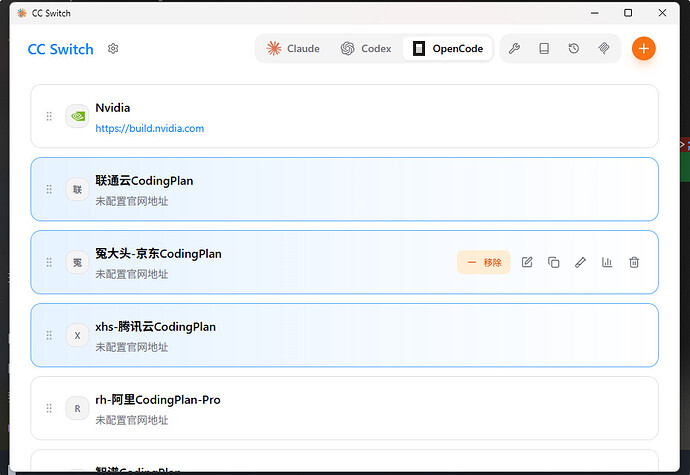Screen dimensions: 690x475
Task: Select the xhs-腾讯云CodingPlan title
Action: point(156,327)
